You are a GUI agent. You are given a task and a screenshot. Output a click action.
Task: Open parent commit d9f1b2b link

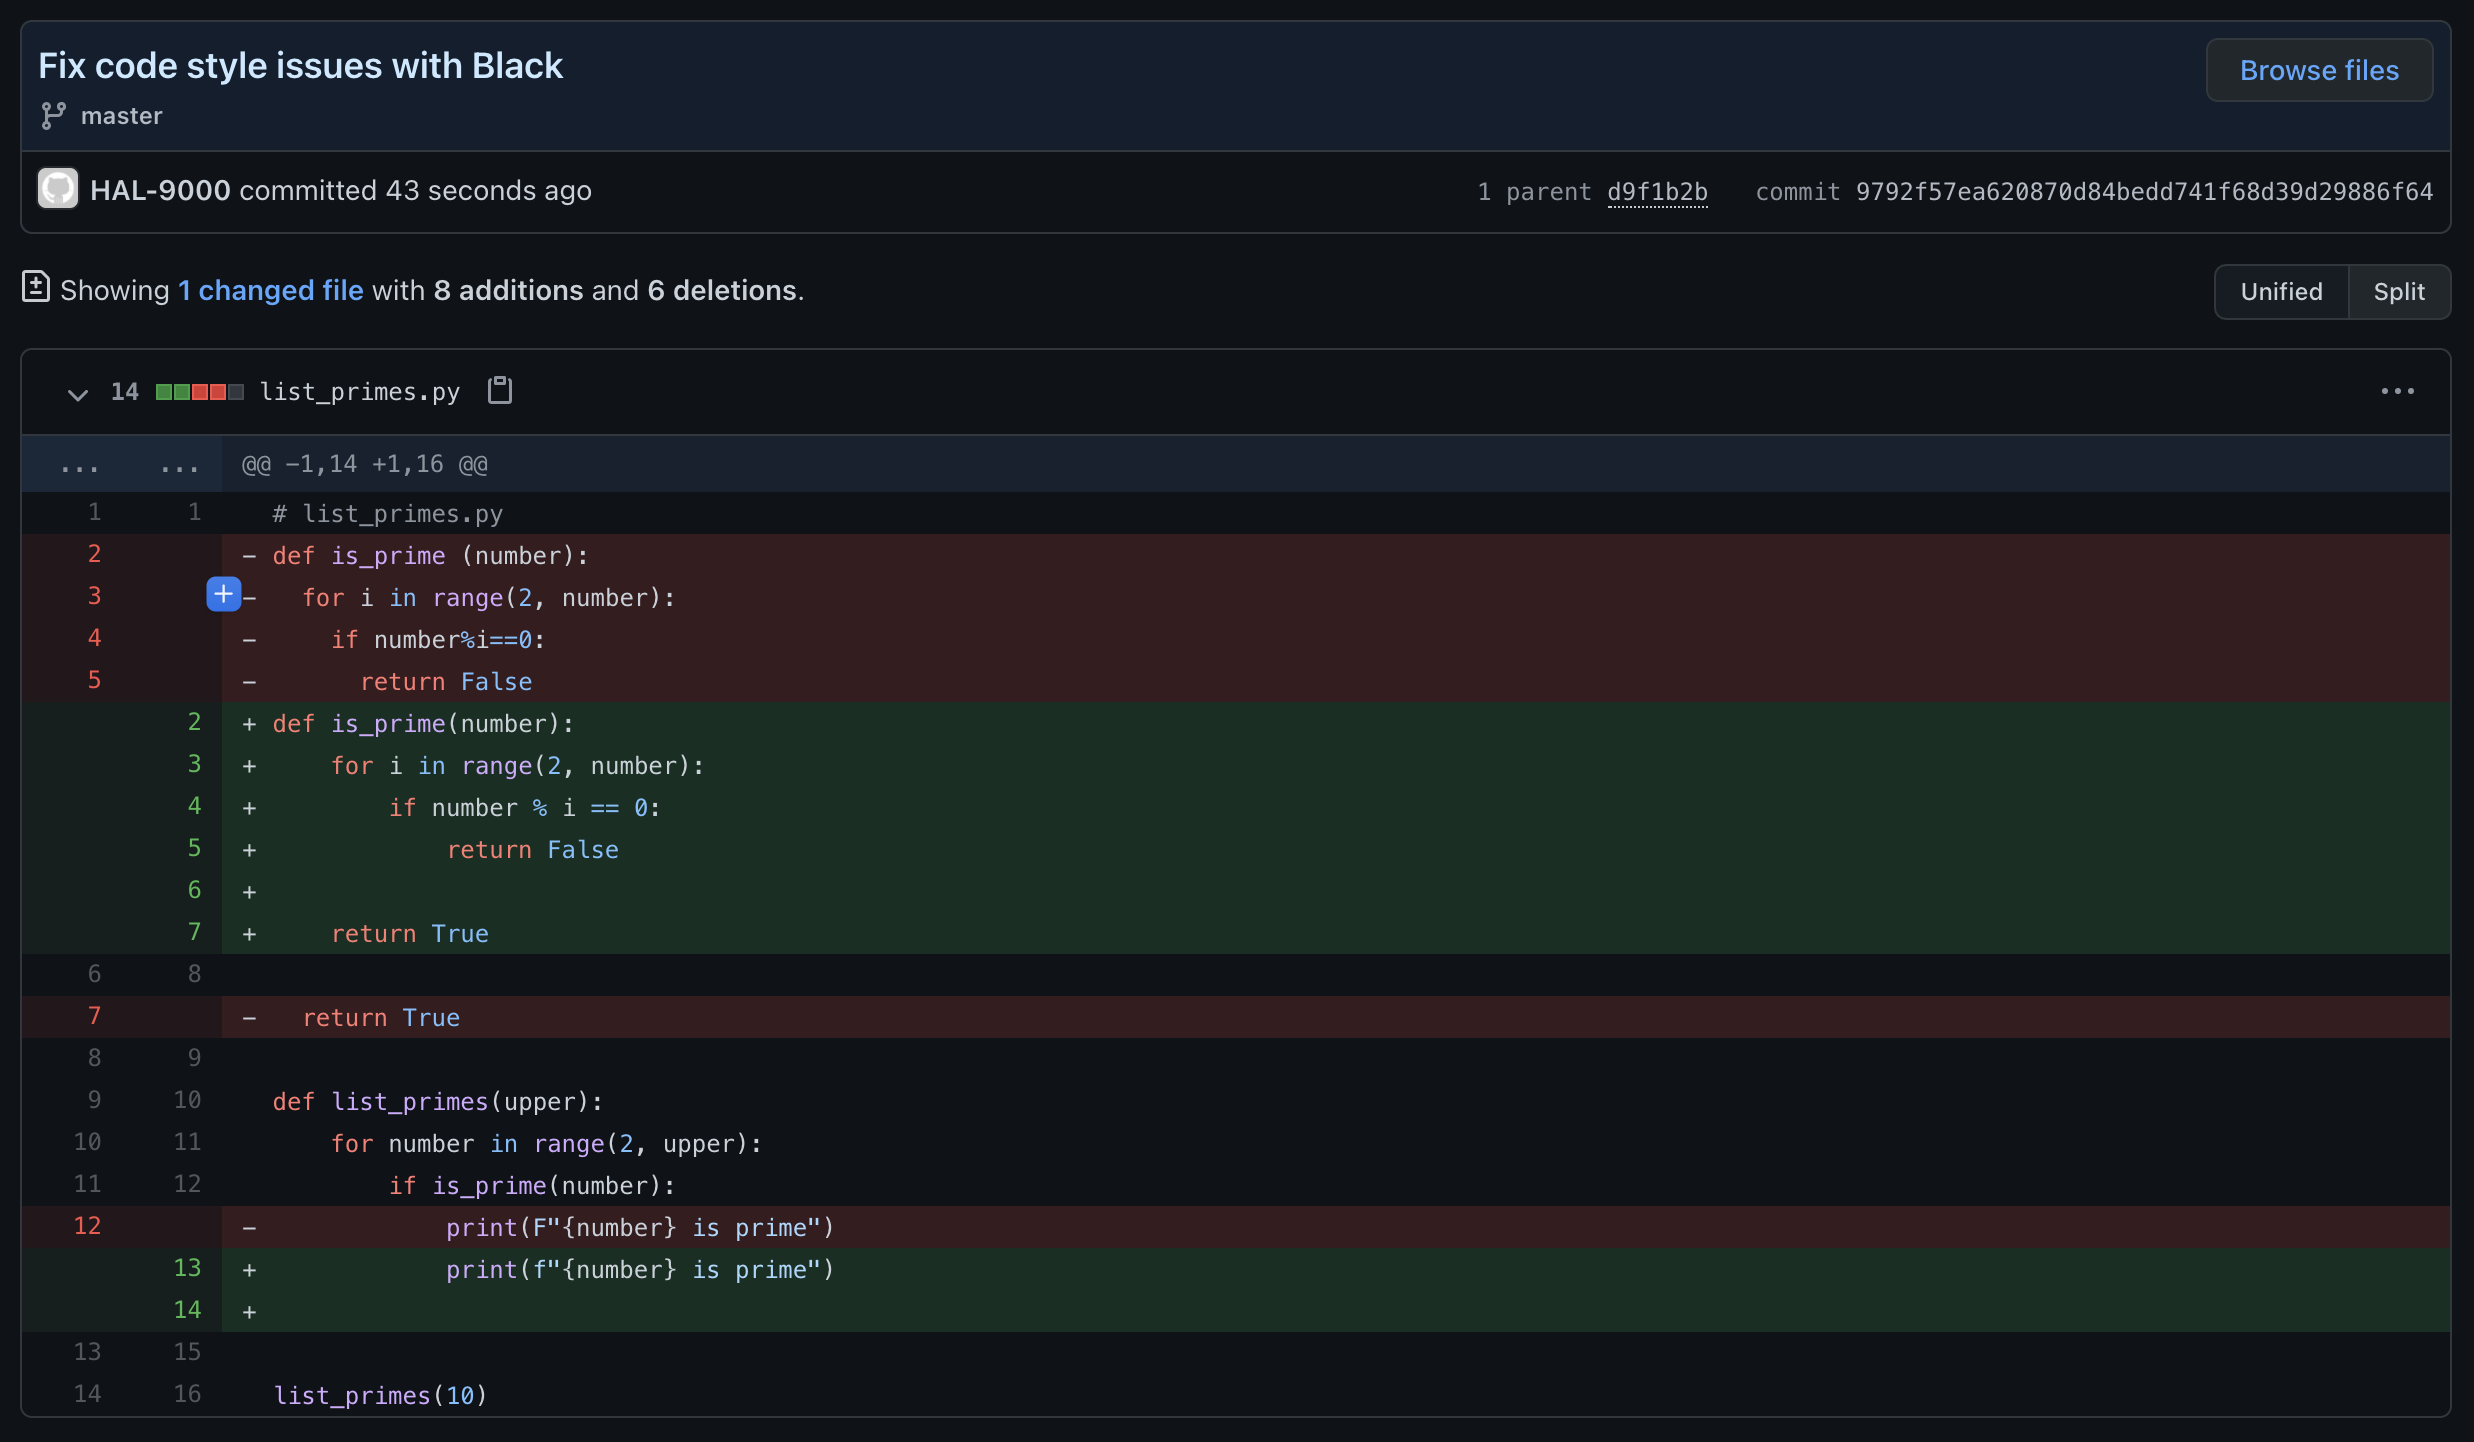point(1657,191)
